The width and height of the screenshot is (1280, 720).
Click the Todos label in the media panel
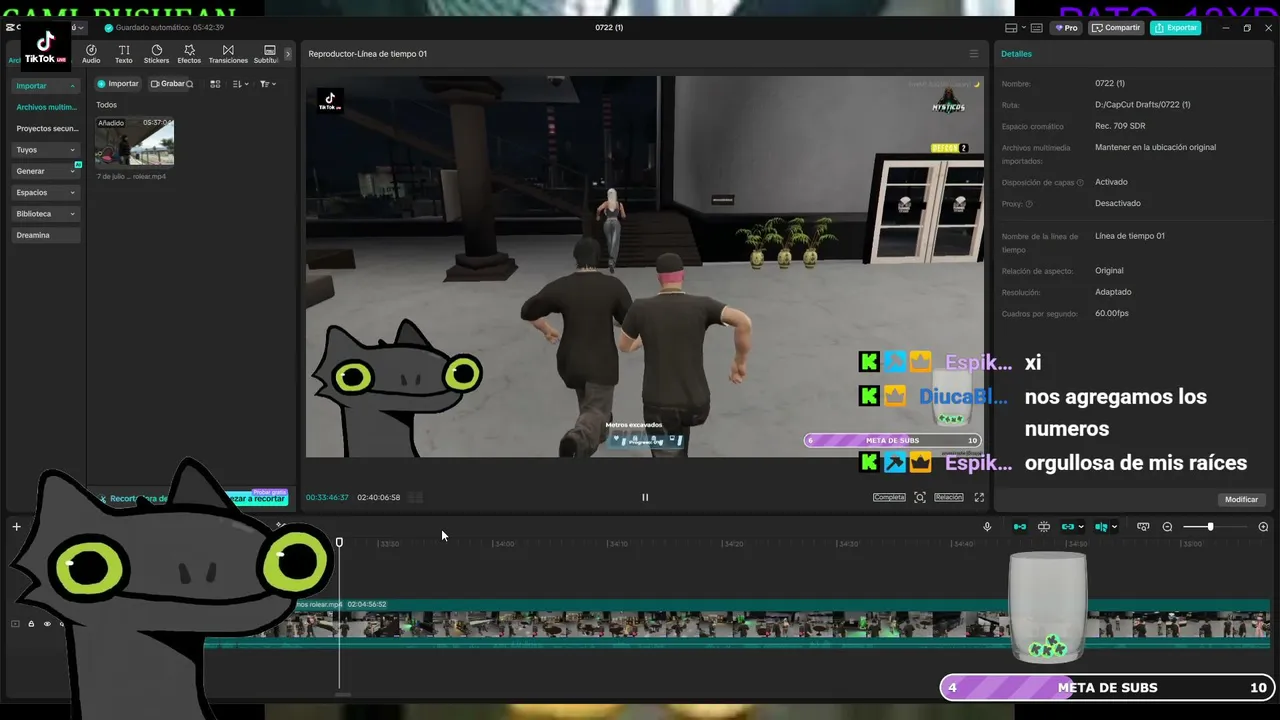106,105
